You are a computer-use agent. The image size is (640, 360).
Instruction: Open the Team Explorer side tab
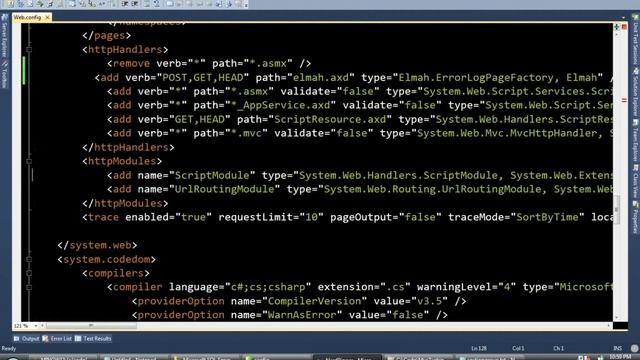click(636, 141)
